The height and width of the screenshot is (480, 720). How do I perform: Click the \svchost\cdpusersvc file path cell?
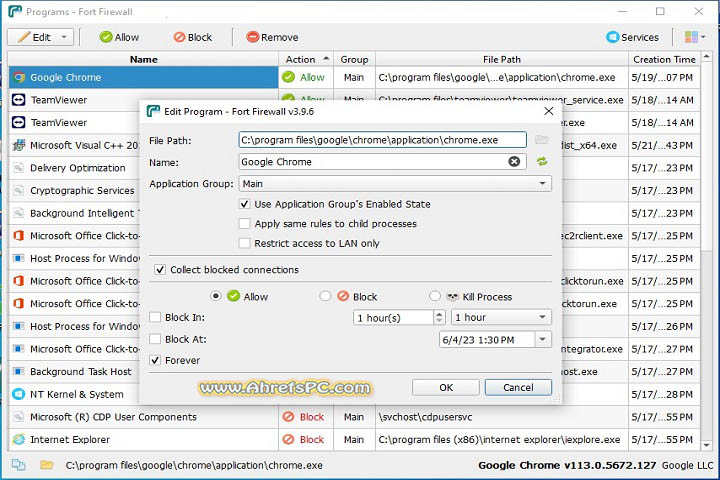501,417
